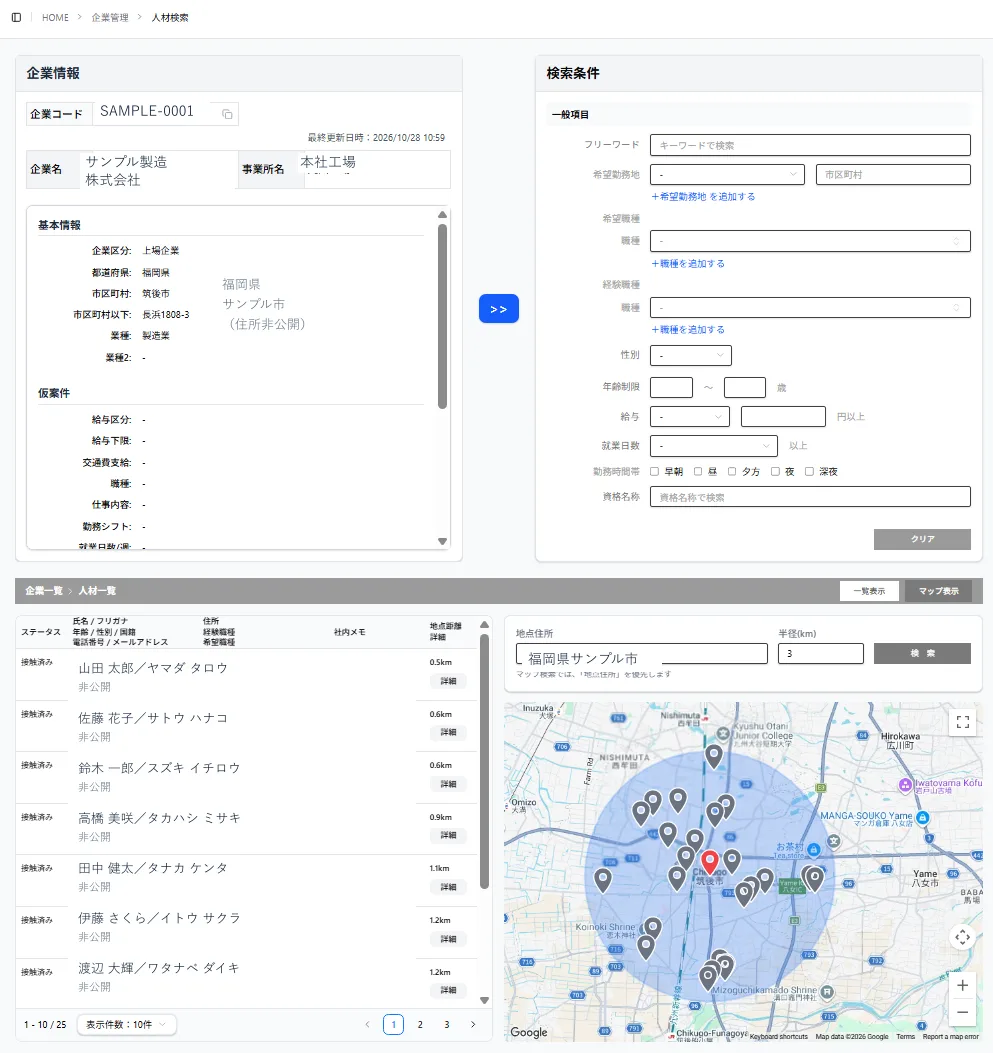Open the 希望勤務地 prefecture dropdown
Image resolution: width=993 pixels, height=1053 pixels.
[x=727, y=175]
